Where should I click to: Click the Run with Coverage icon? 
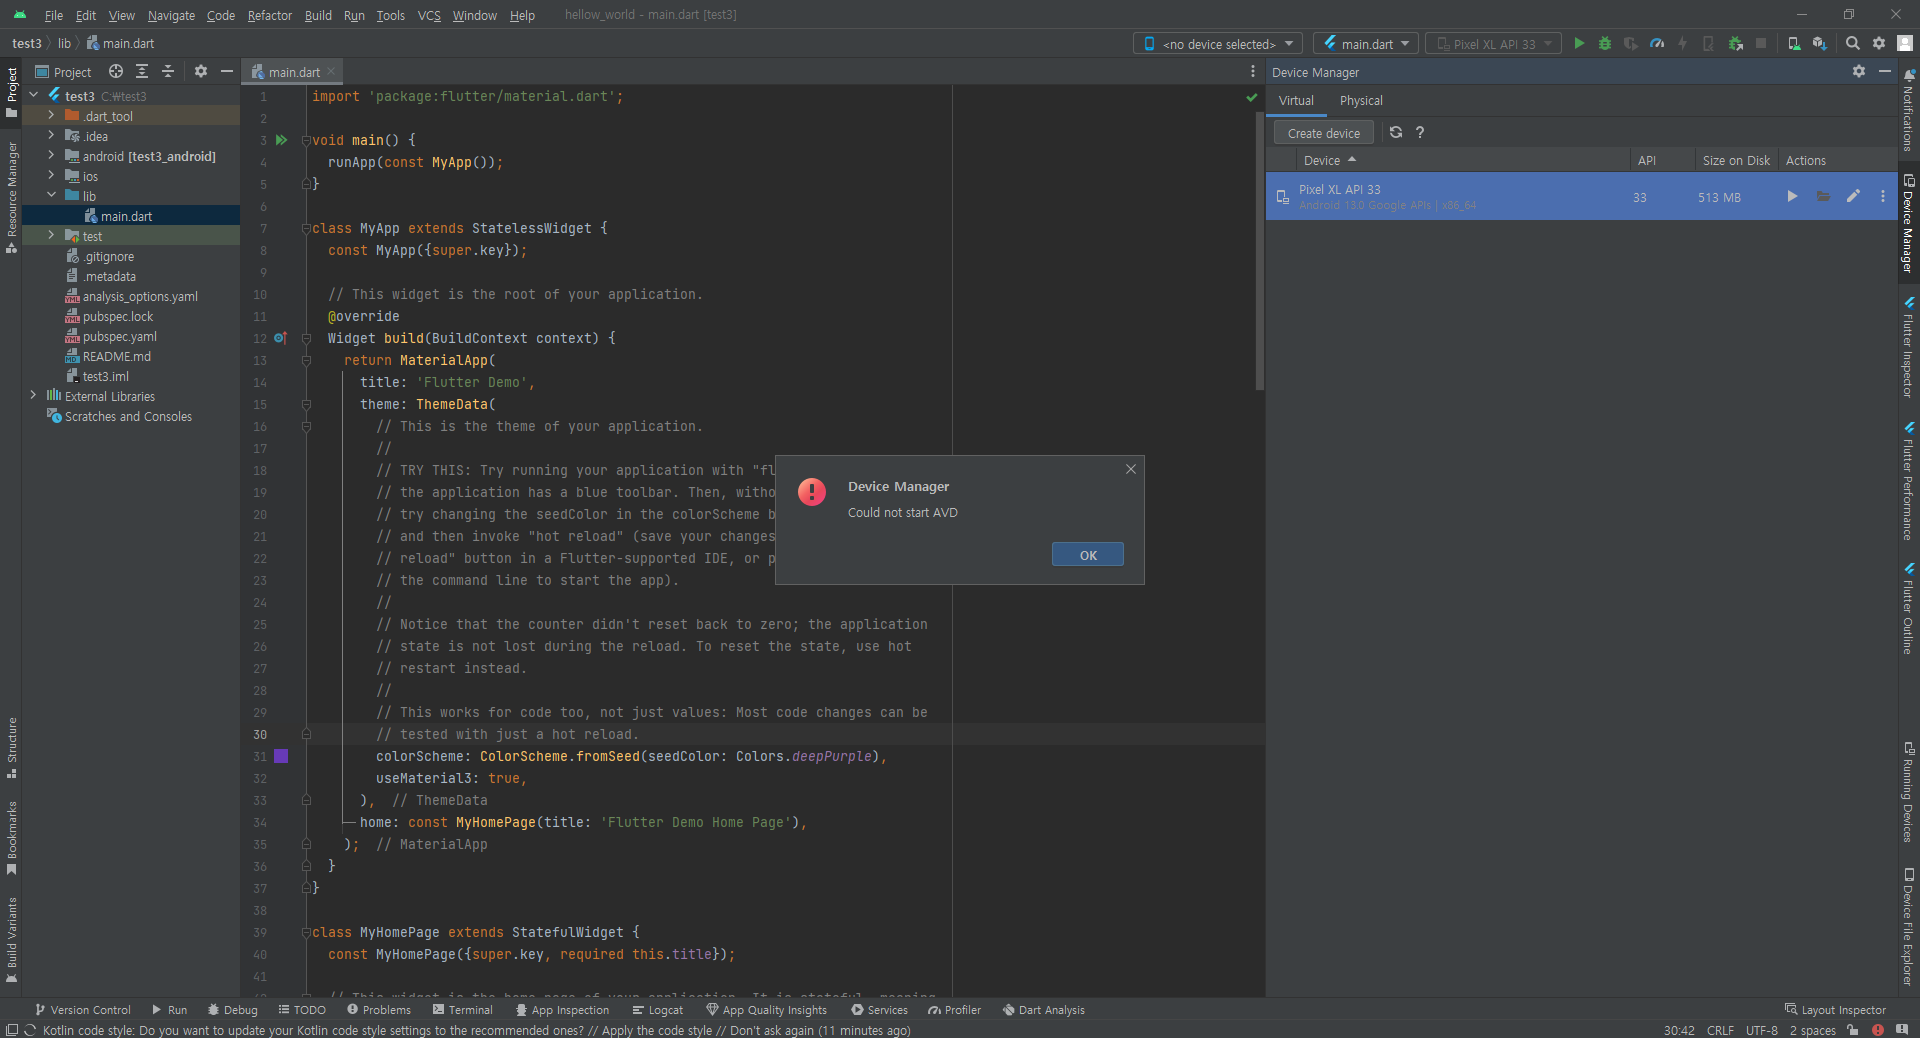(1631, 43)
